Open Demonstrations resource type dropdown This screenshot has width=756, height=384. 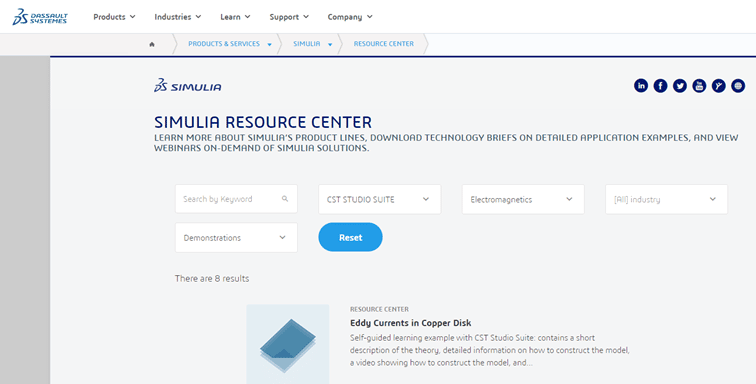236,237
